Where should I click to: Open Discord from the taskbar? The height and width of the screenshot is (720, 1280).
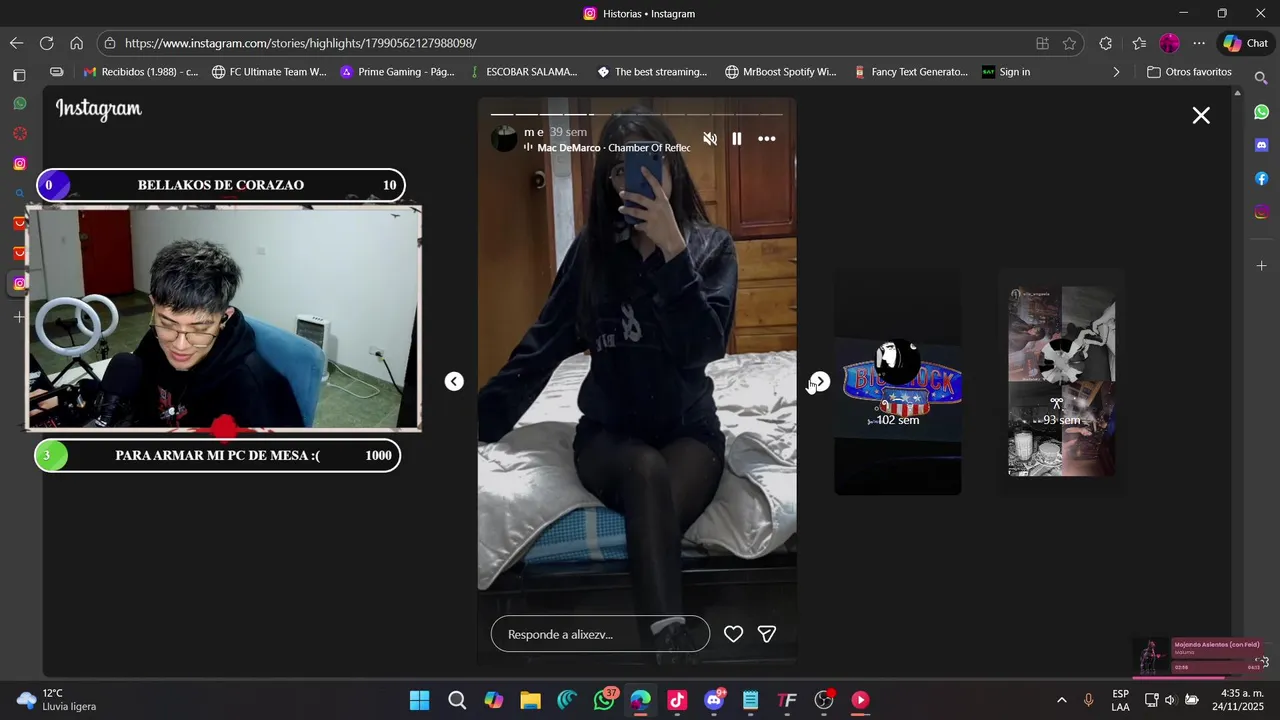pyautogui.click(x=714, y=700)
